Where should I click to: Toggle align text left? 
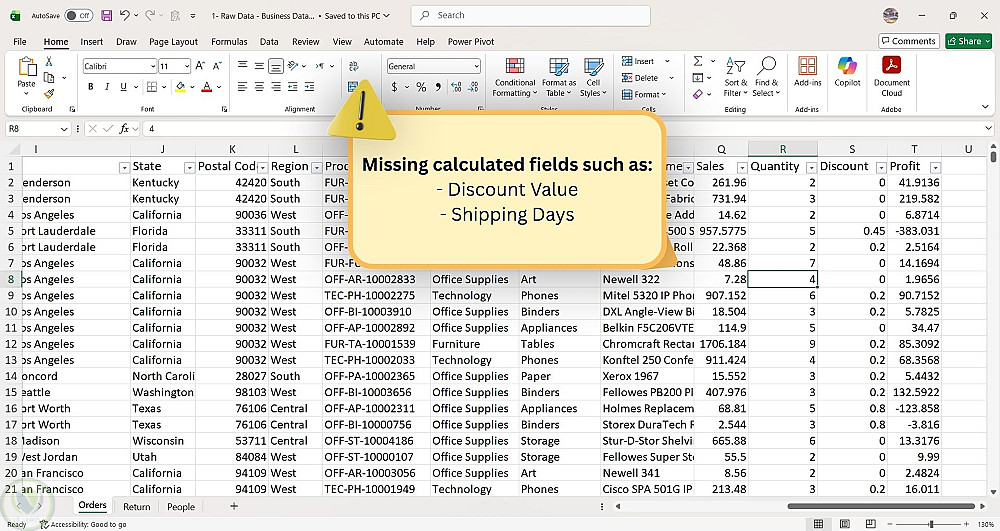(x=242, y=87)
